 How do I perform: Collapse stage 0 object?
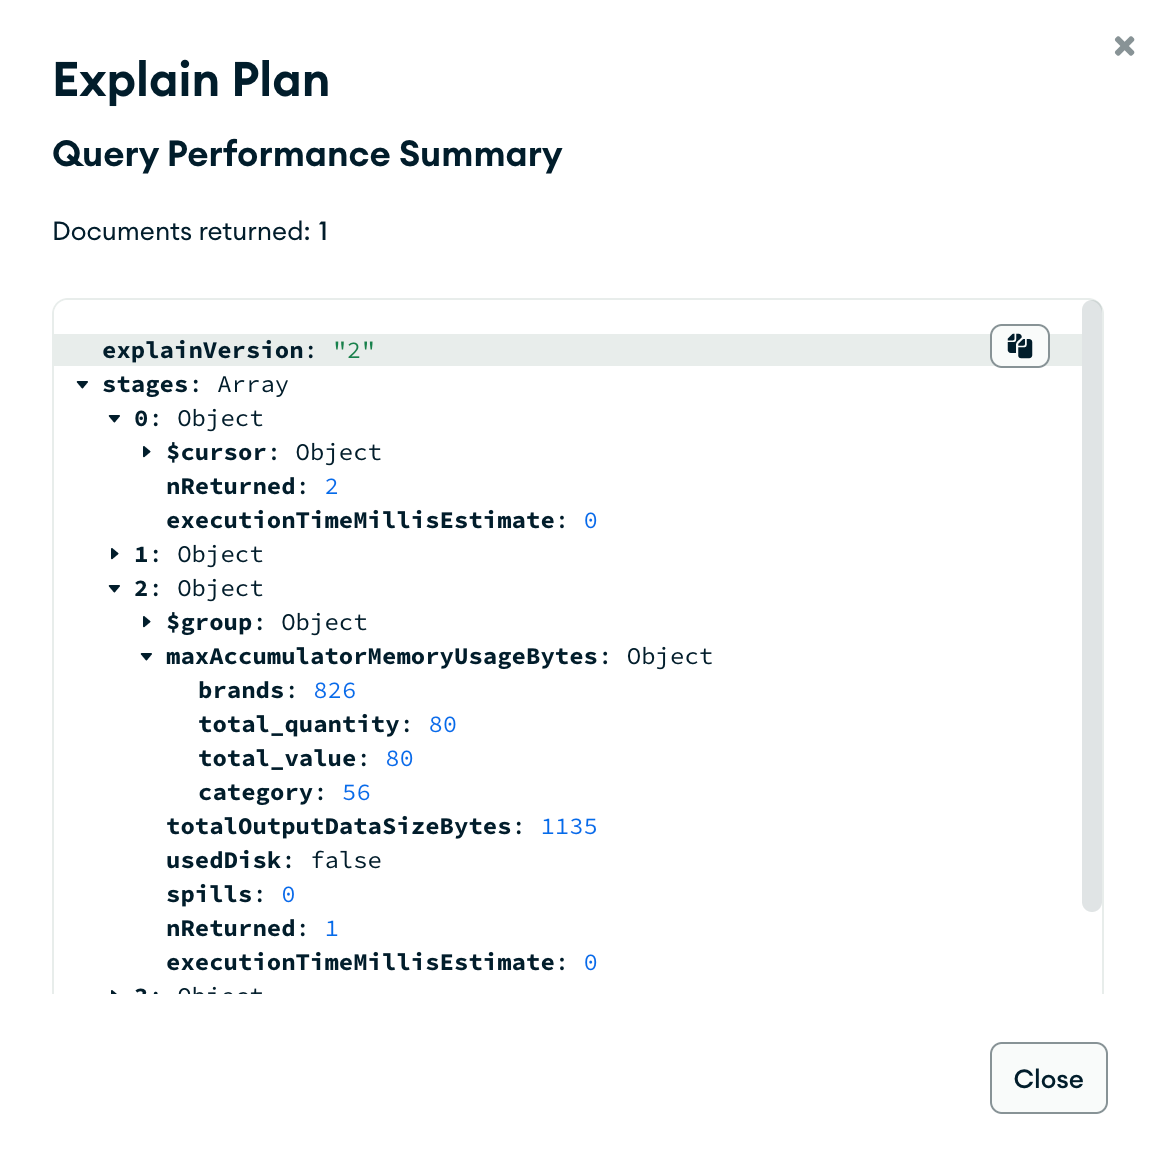[114, 418]
